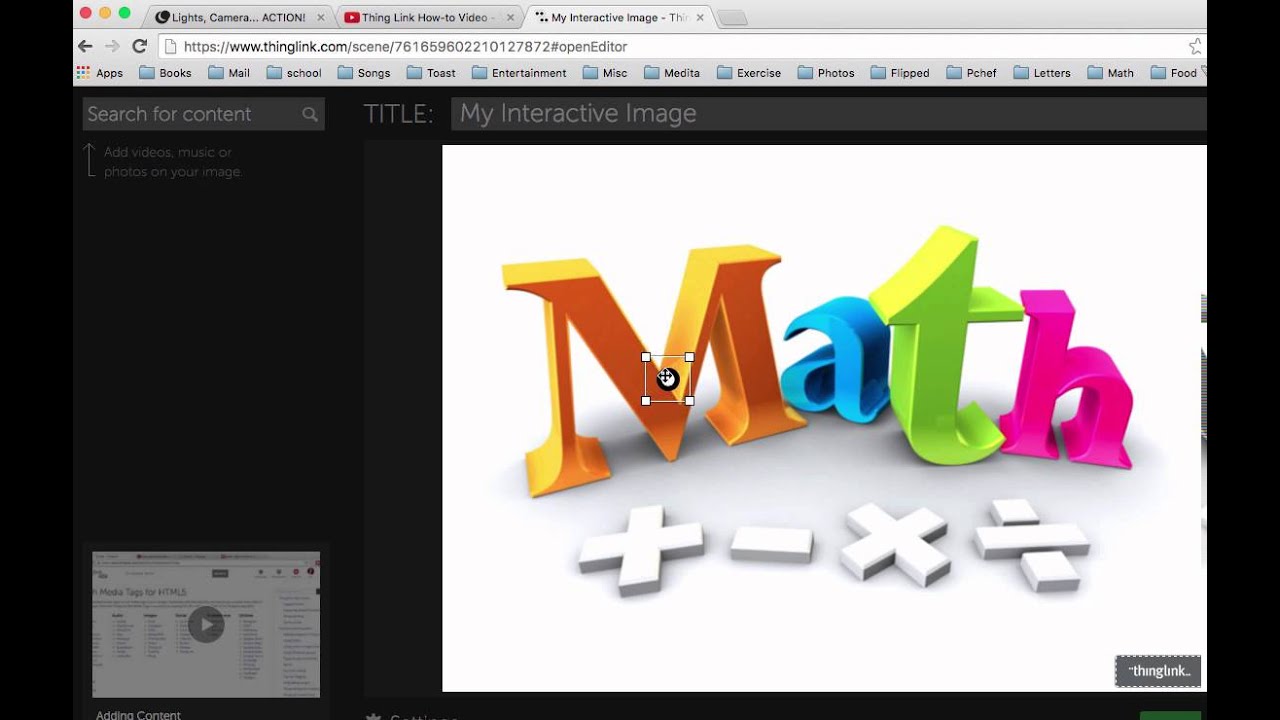
Task: Click the browser forward arrow
Action: pyautogui.click(x=112, y=46)
